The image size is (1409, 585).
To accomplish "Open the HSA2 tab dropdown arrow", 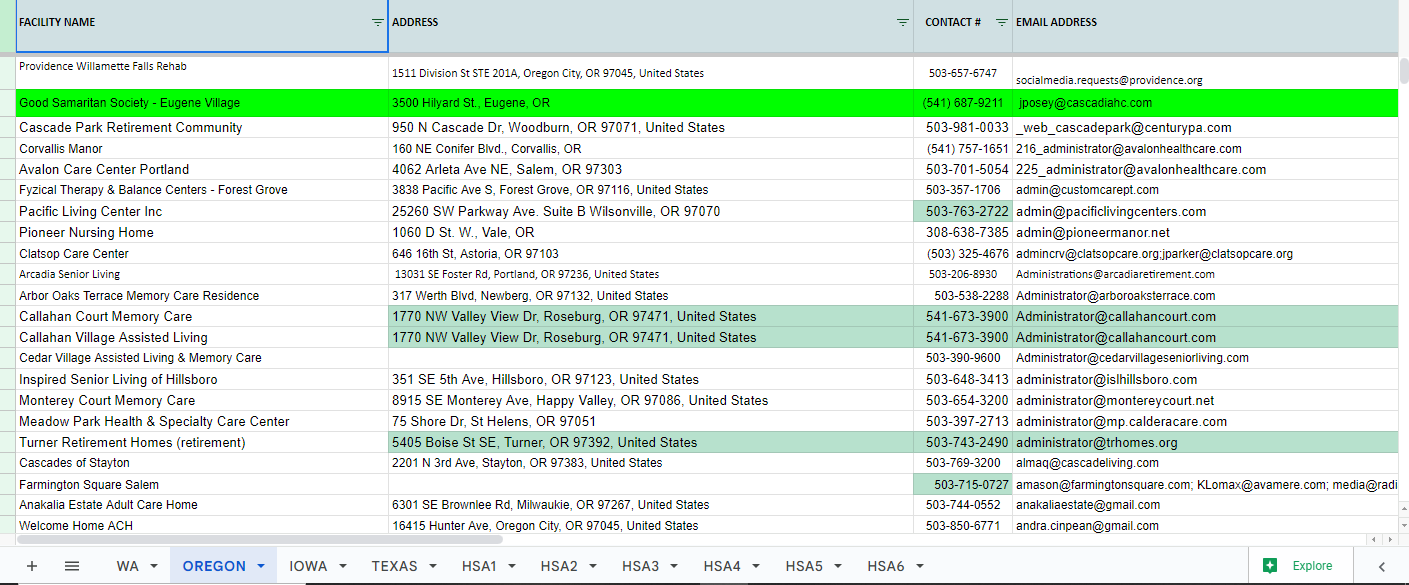I will (x=593, y=566).
